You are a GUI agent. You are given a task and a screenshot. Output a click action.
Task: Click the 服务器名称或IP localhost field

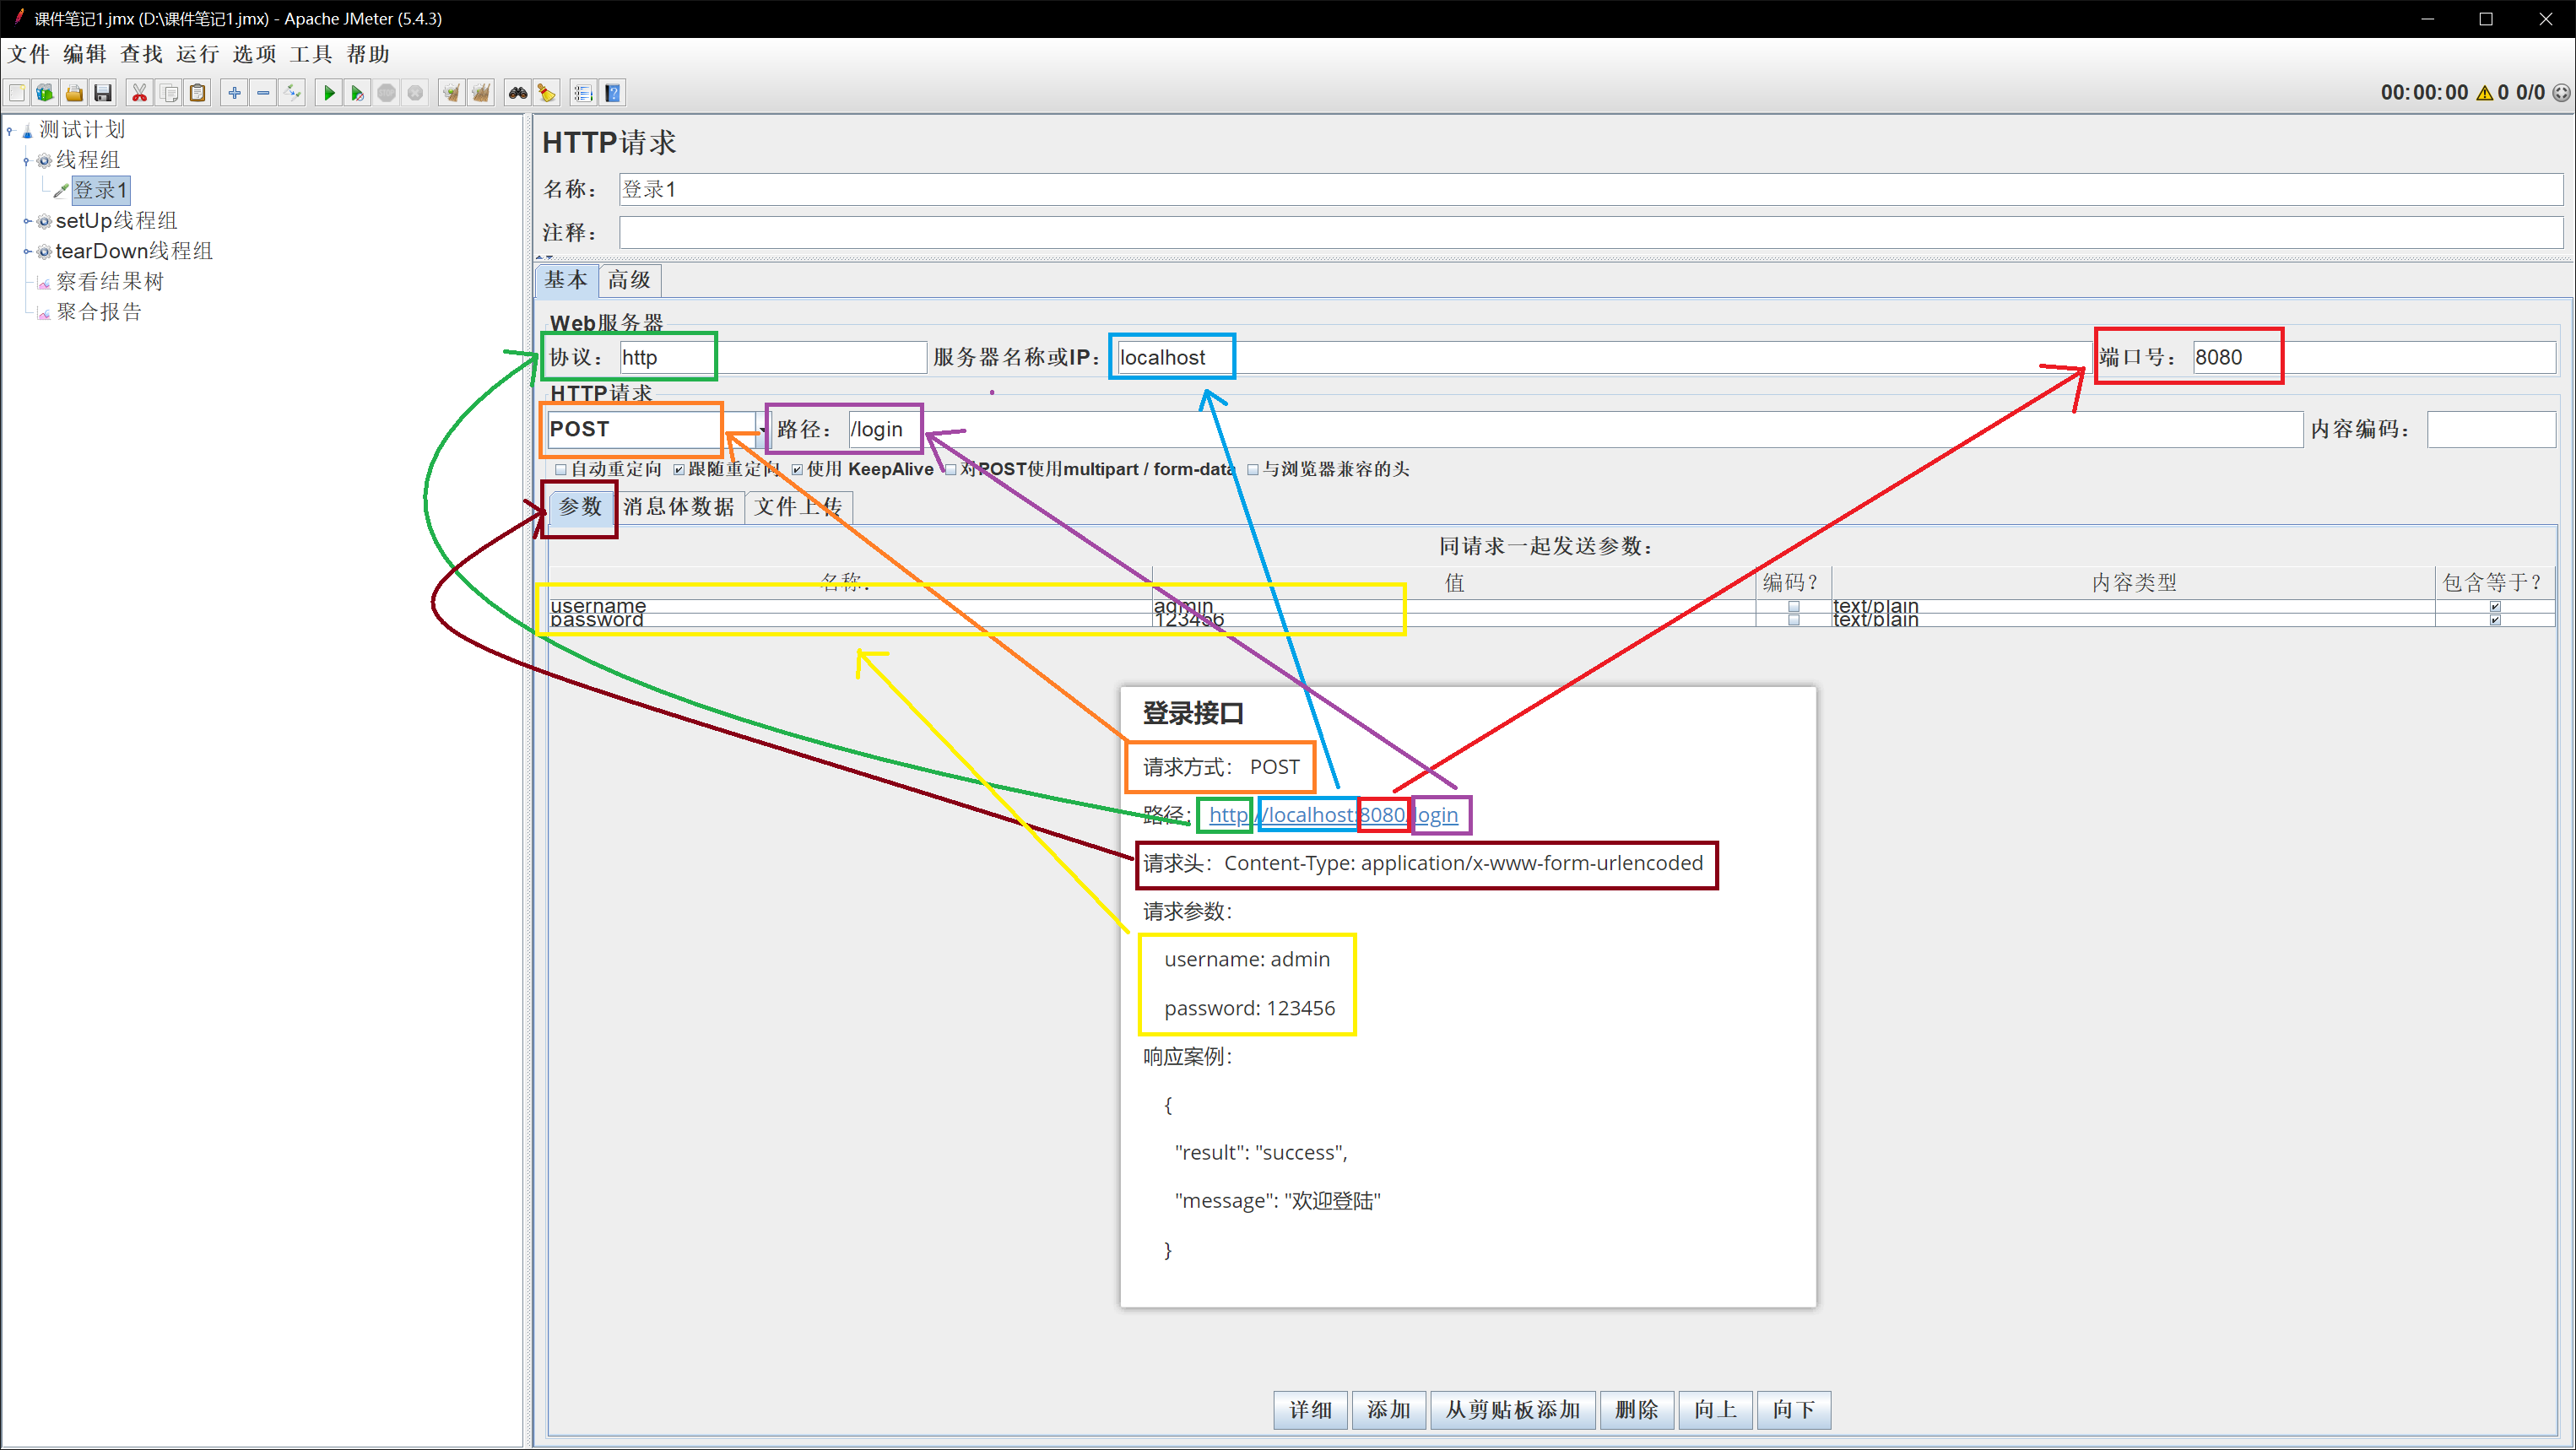click(1600, 357)
